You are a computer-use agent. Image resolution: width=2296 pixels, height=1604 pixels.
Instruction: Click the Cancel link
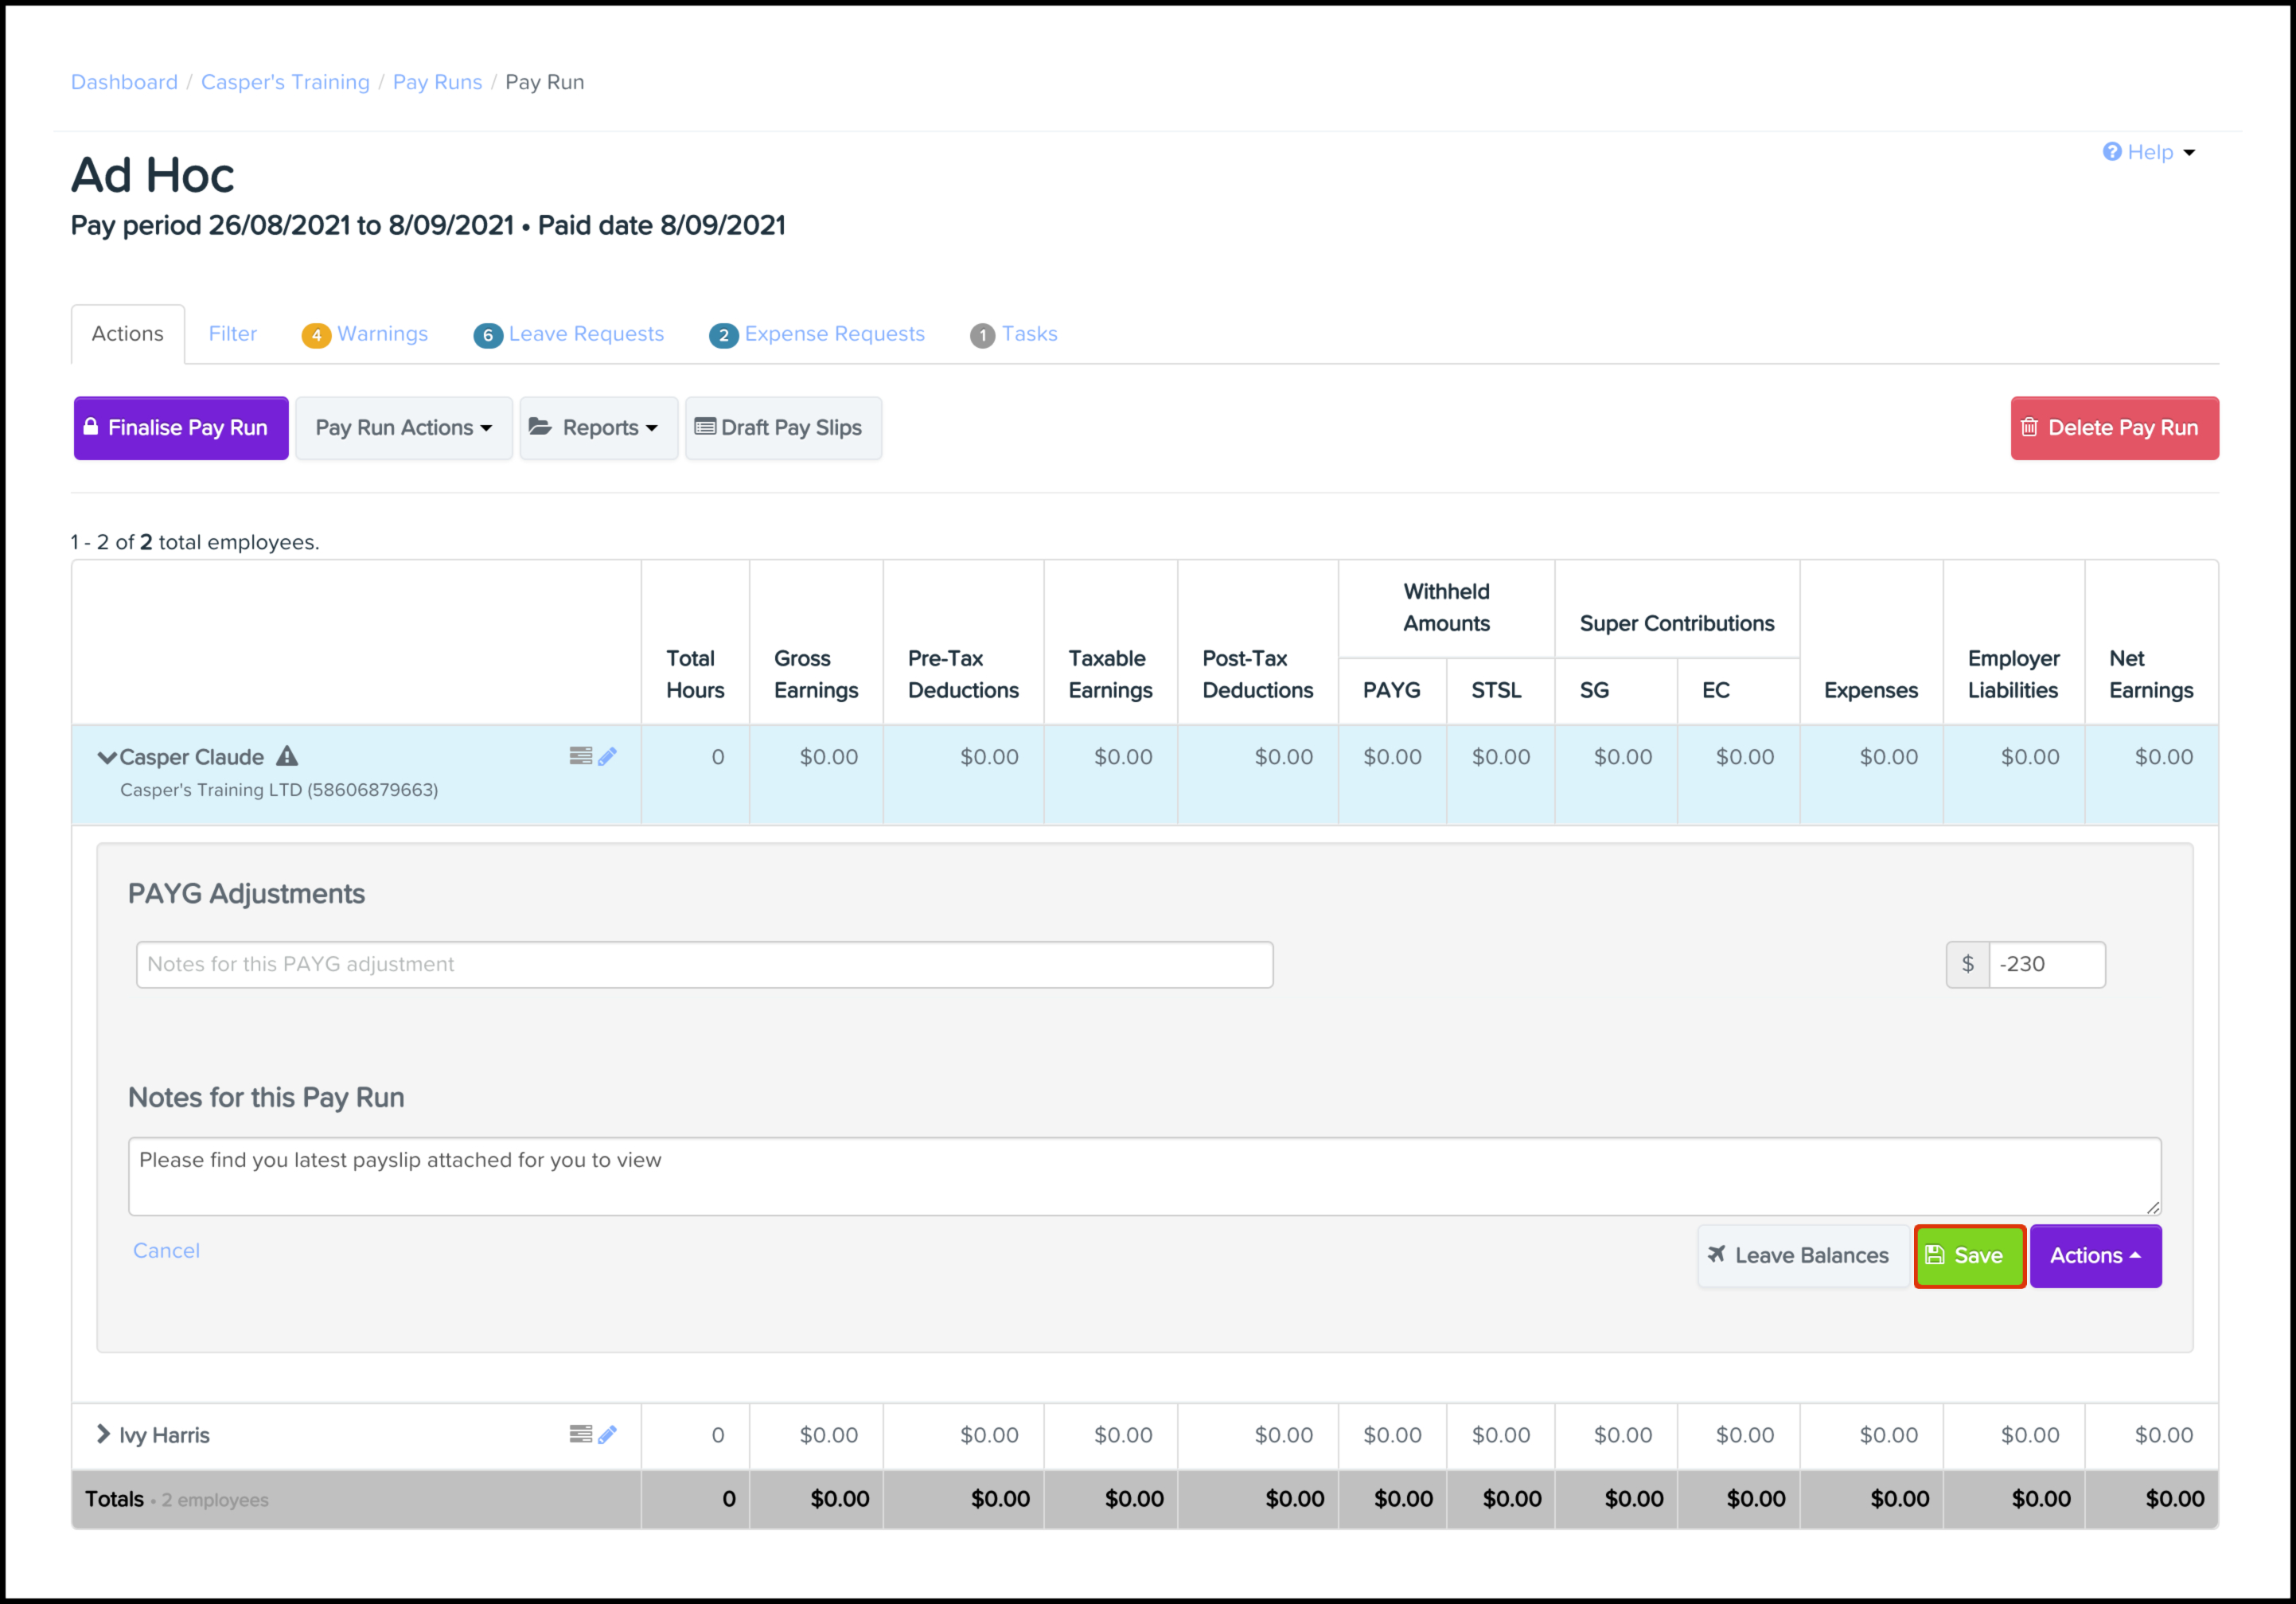pyautogui.click(x=166, y=1250)
